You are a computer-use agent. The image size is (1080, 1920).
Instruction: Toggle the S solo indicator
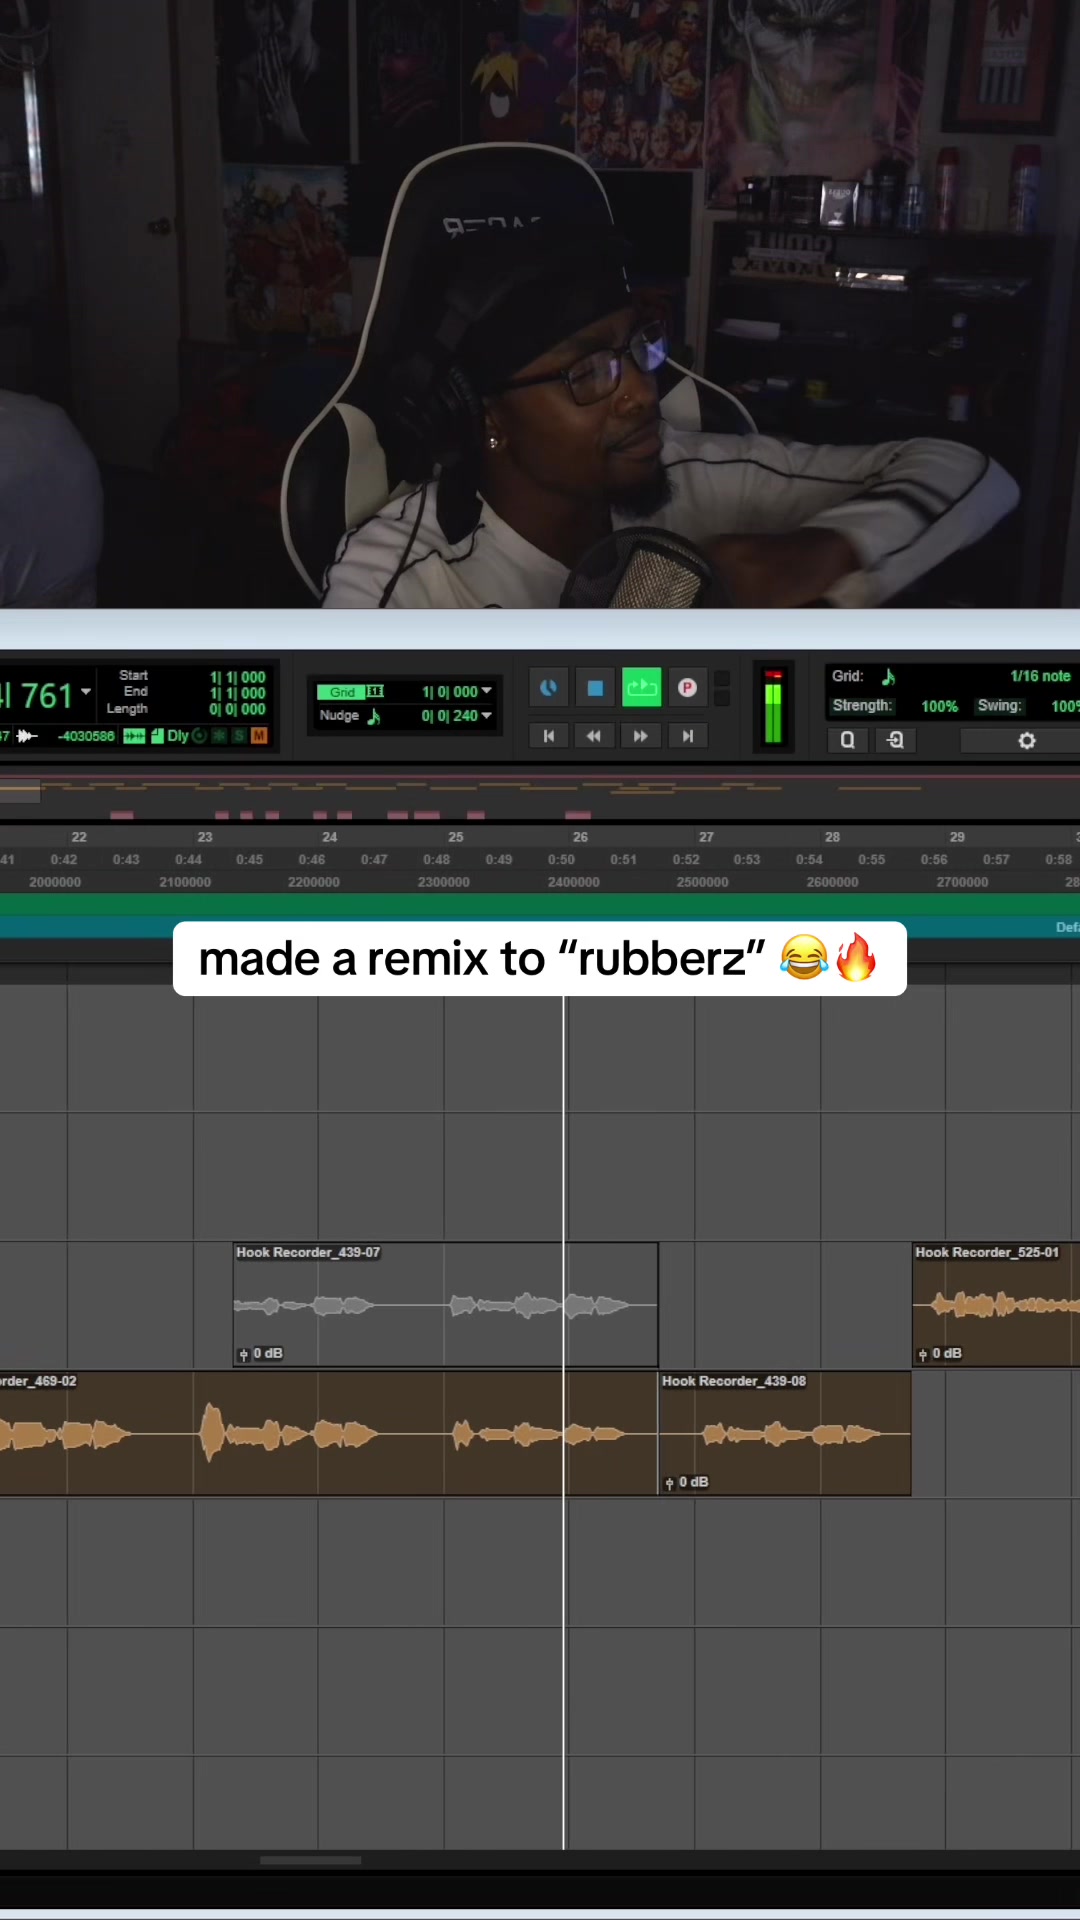click(239, 736)
